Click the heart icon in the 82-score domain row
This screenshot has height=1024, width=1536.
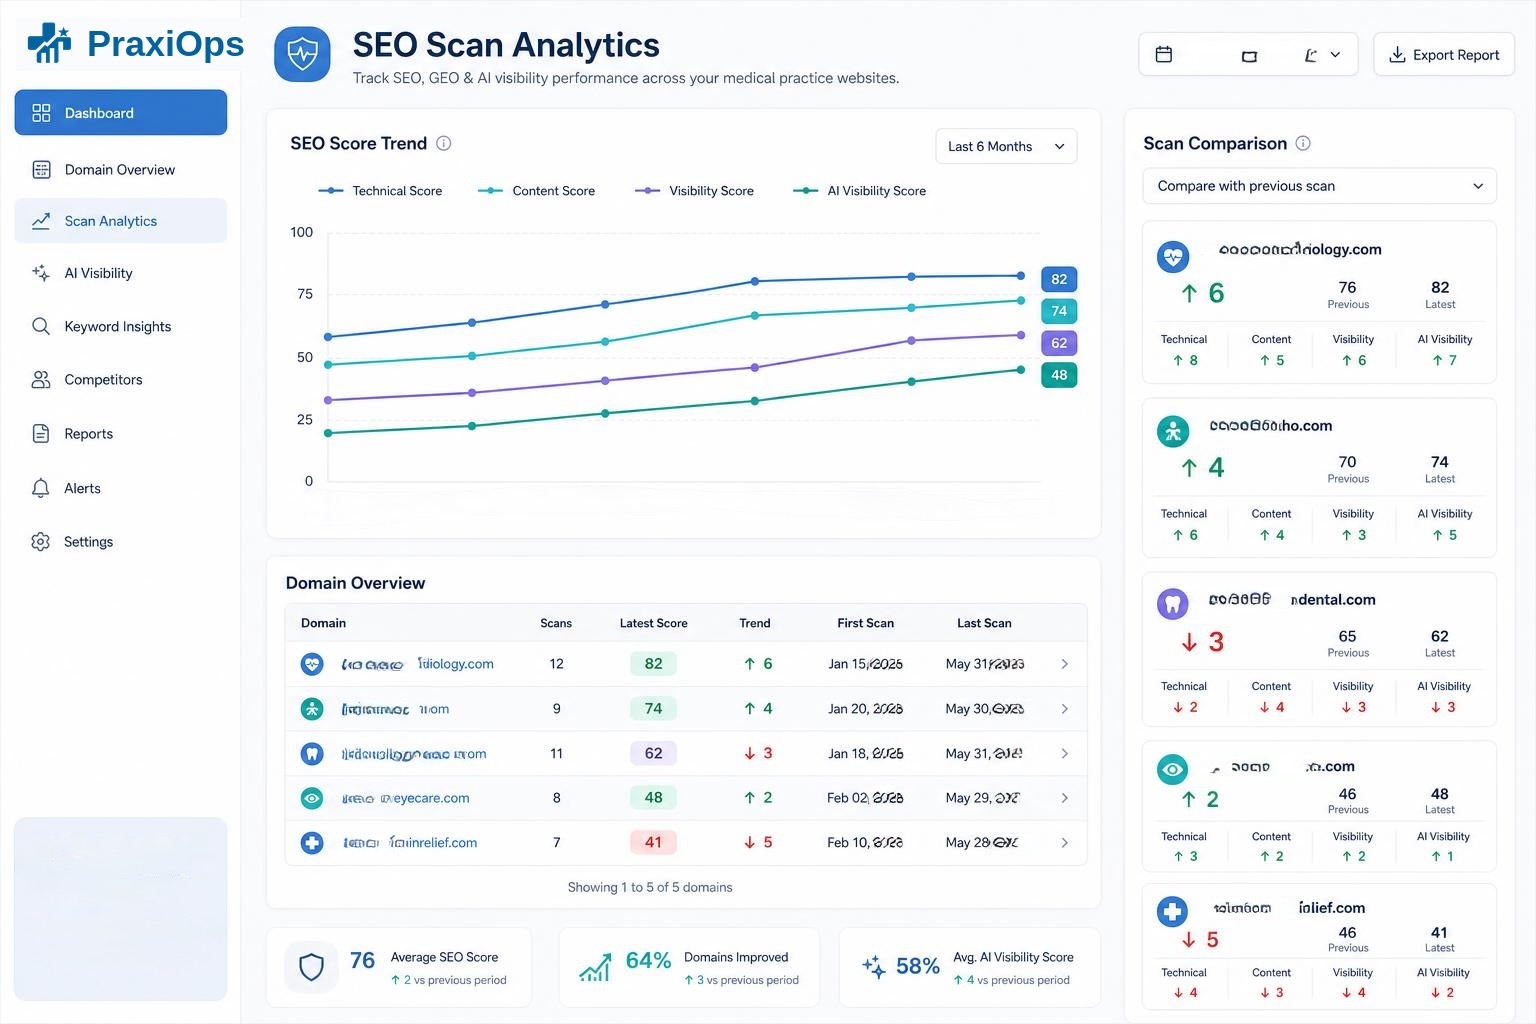click(312, 664)
